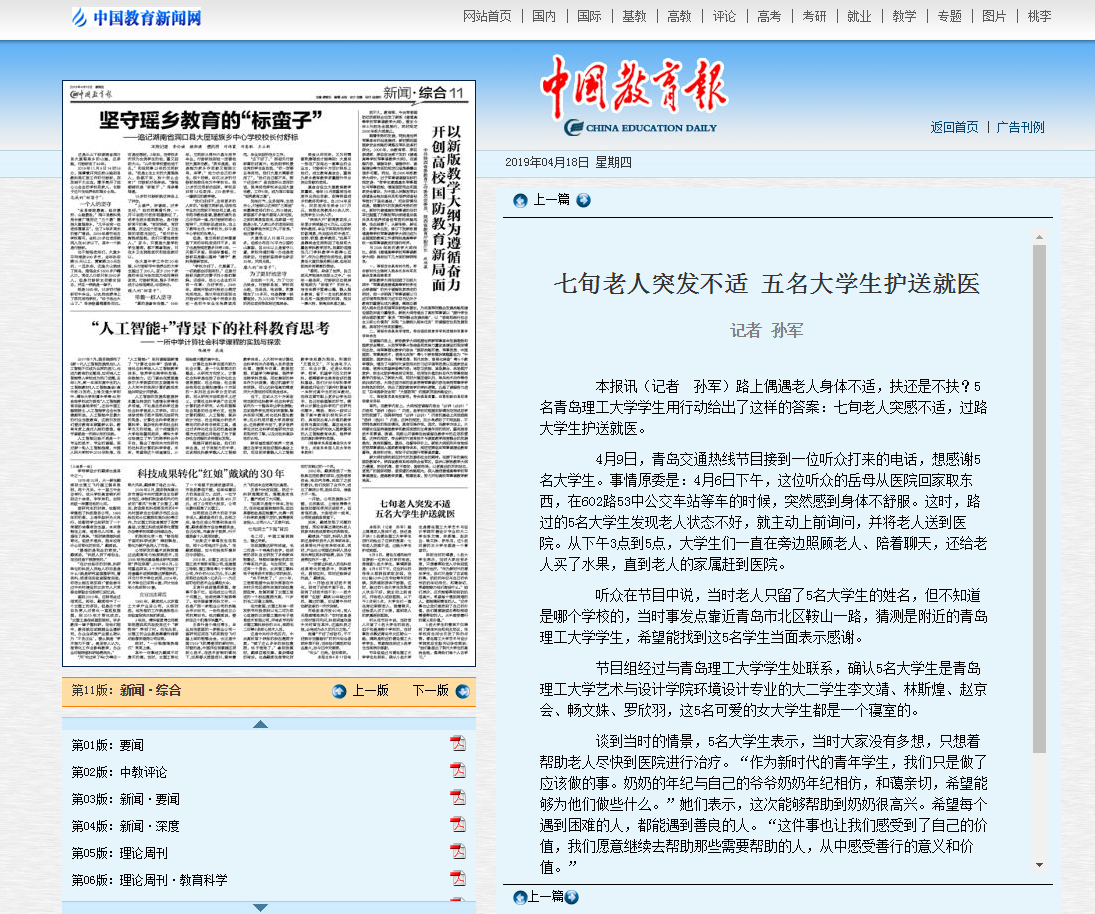Go to previous page via 上一版 arrow icon
The width and height of the screenshot is (1095, 914).
pyautogui.click(x=339, y=691)
